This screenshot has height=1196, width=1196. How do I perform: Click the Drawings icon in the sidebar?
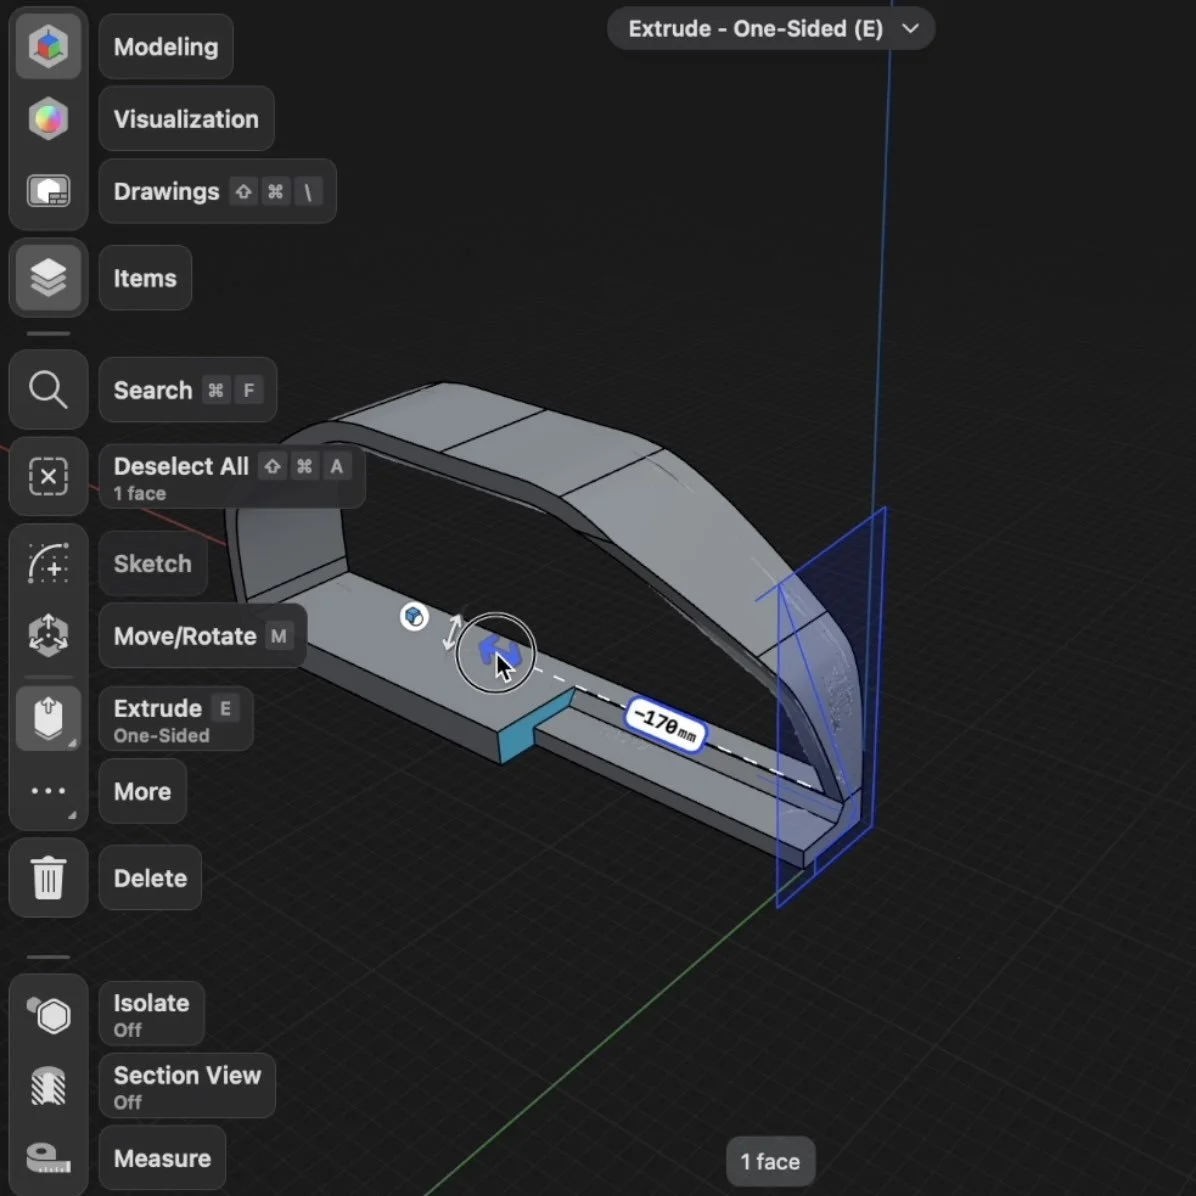[48, 191]
